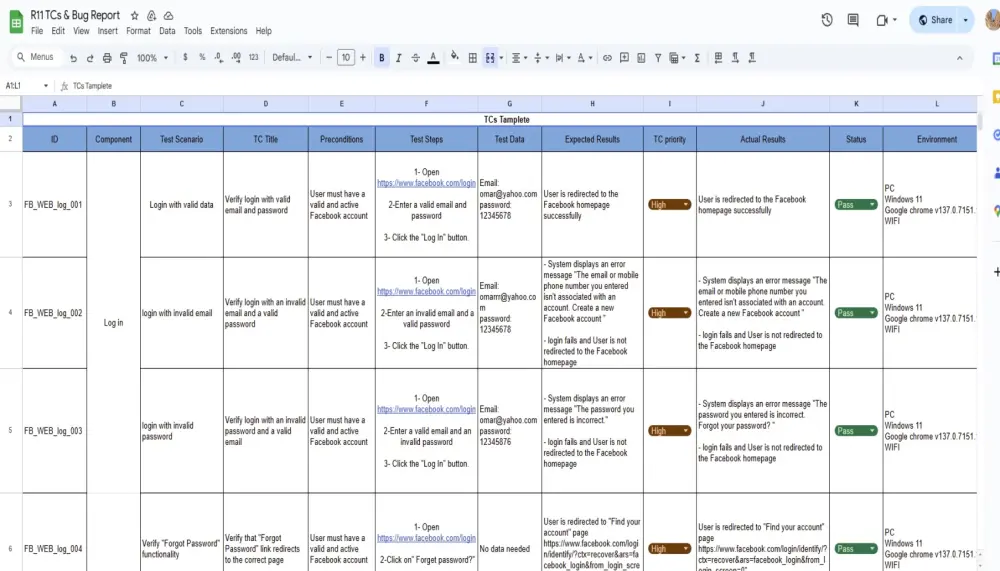Image resolution: width=1000 pixels, height=571 pixels.
Task: Print the spreadsheet via printer icon
Action: (x=107, y=58)
